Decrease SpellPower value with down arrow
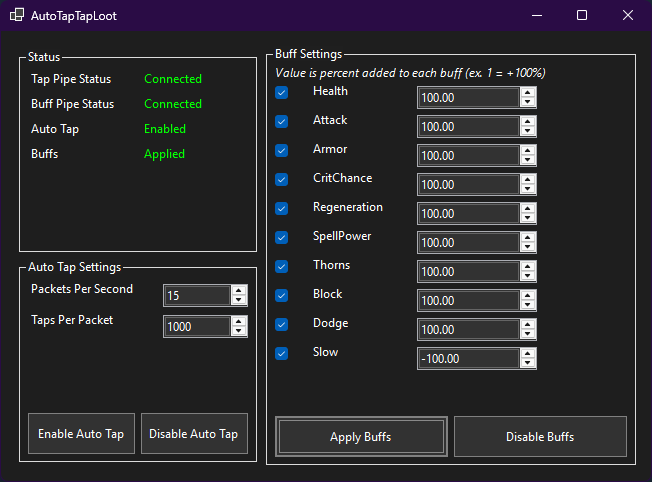 coord(528,247)
